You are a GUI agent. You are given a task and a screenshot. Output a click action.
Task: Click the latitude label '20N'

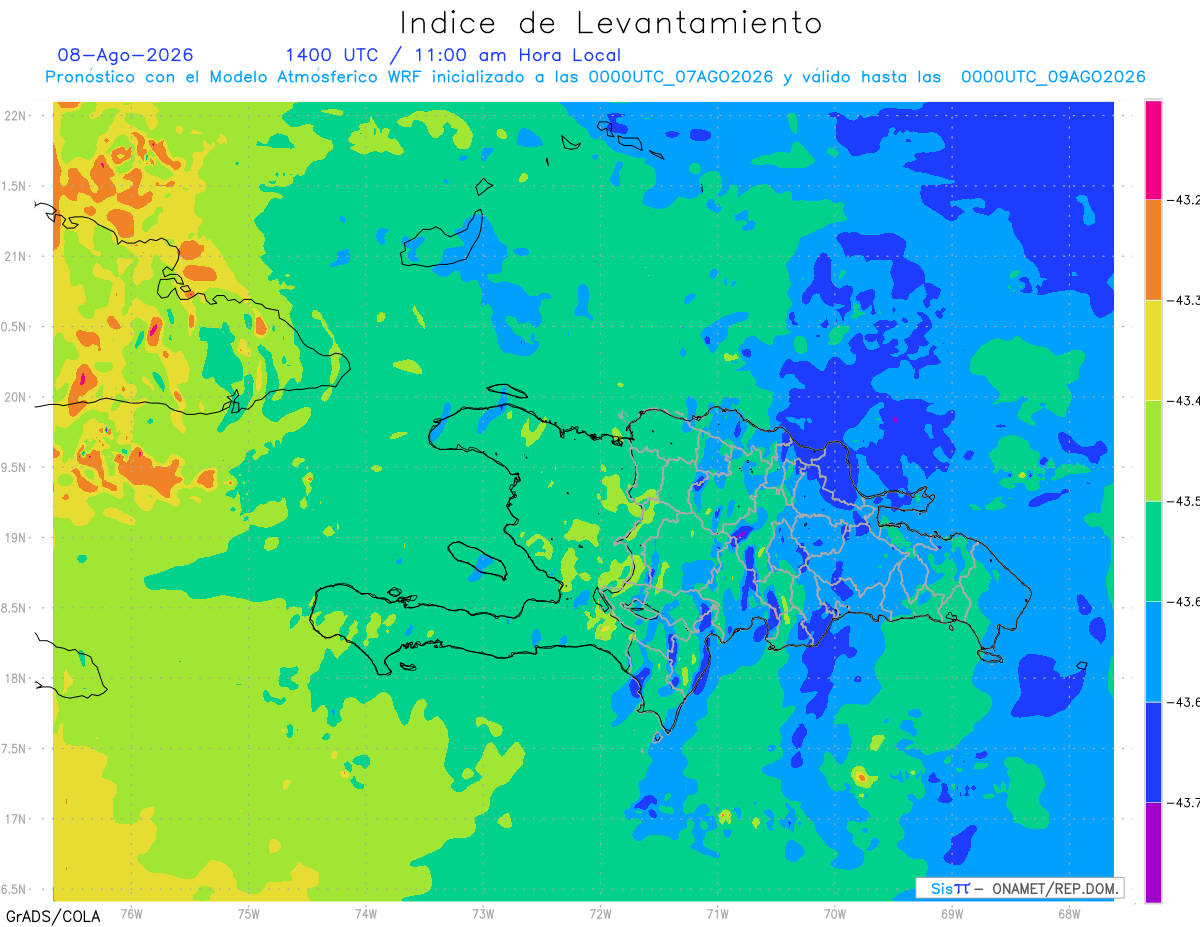(x=16, y=397)
